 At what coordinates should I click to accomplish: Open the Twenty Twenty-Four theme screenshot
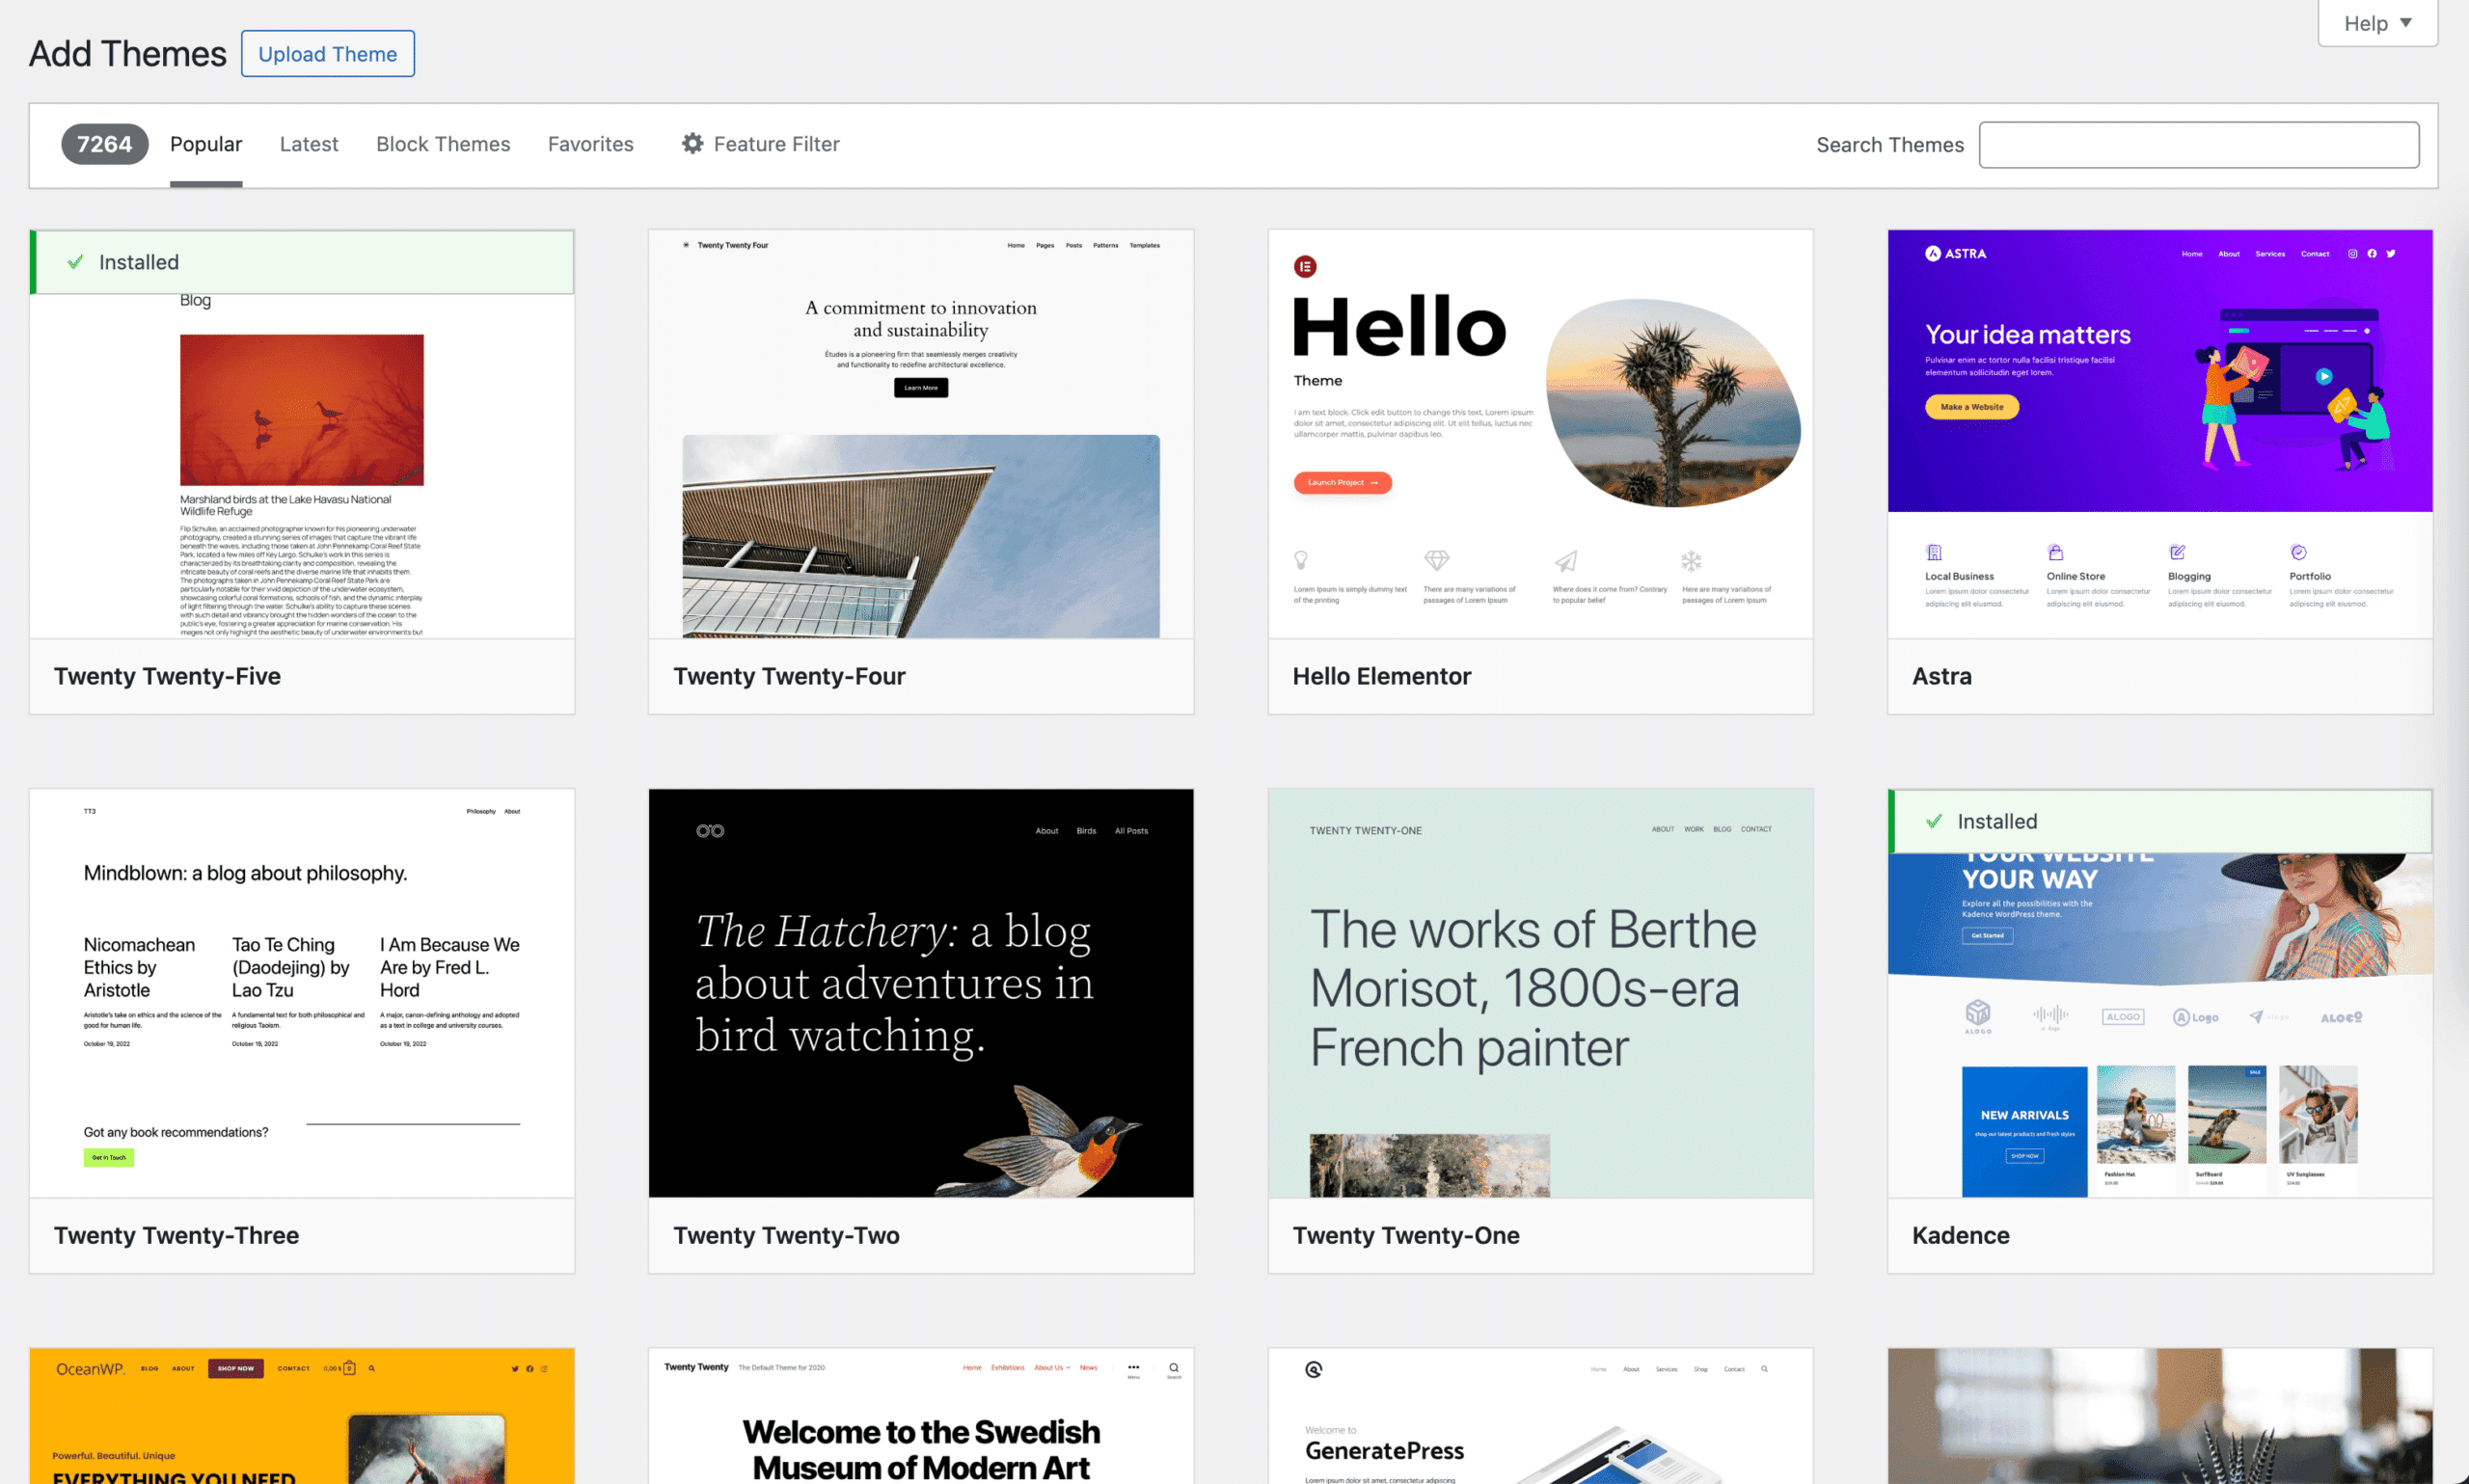[x=921, y=434]
